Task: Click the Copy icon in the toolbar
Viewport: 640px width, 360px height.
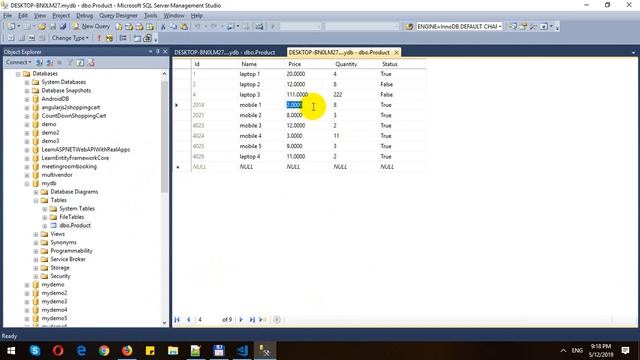Action: coord(173,27)
